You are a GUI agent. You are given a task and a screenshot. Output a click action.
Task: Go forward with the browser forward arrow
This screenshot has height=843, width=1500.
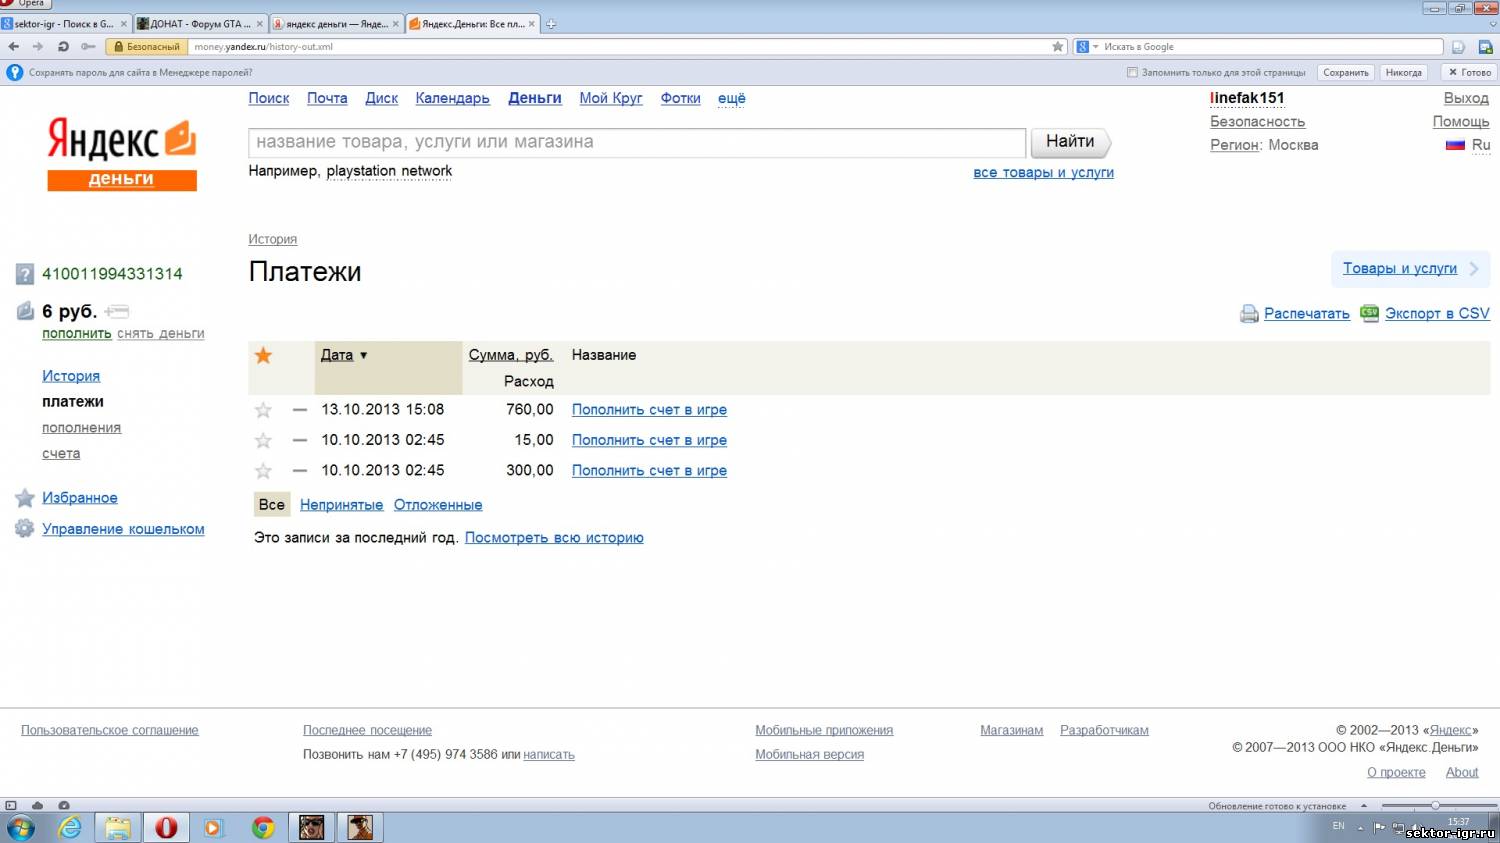pyautogui.click(x=38, y=46)
